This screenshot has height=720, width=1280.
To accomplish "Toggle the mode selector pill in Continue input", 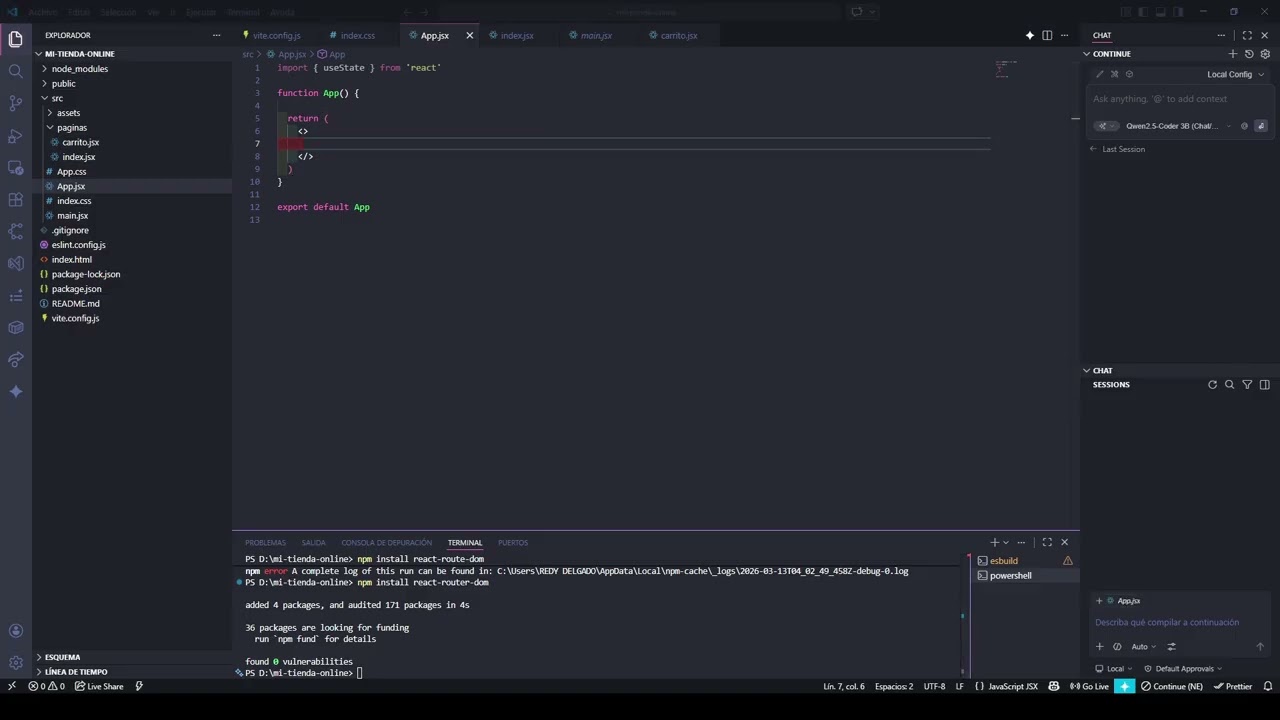I will (1107, 126).
